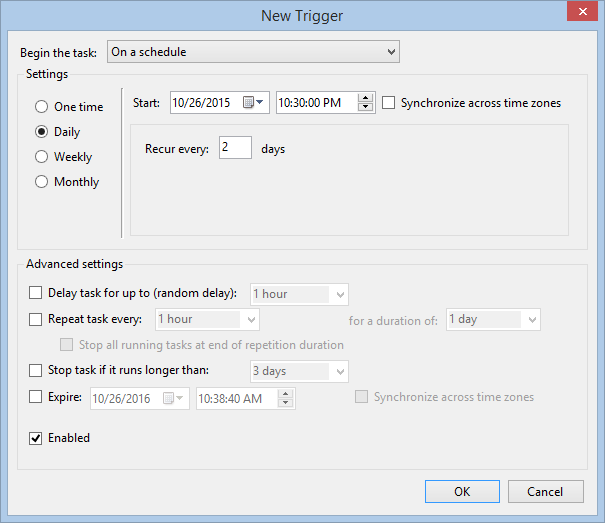
Task: Enable Synchronize across time zones for Start
Action: (389, 103)
